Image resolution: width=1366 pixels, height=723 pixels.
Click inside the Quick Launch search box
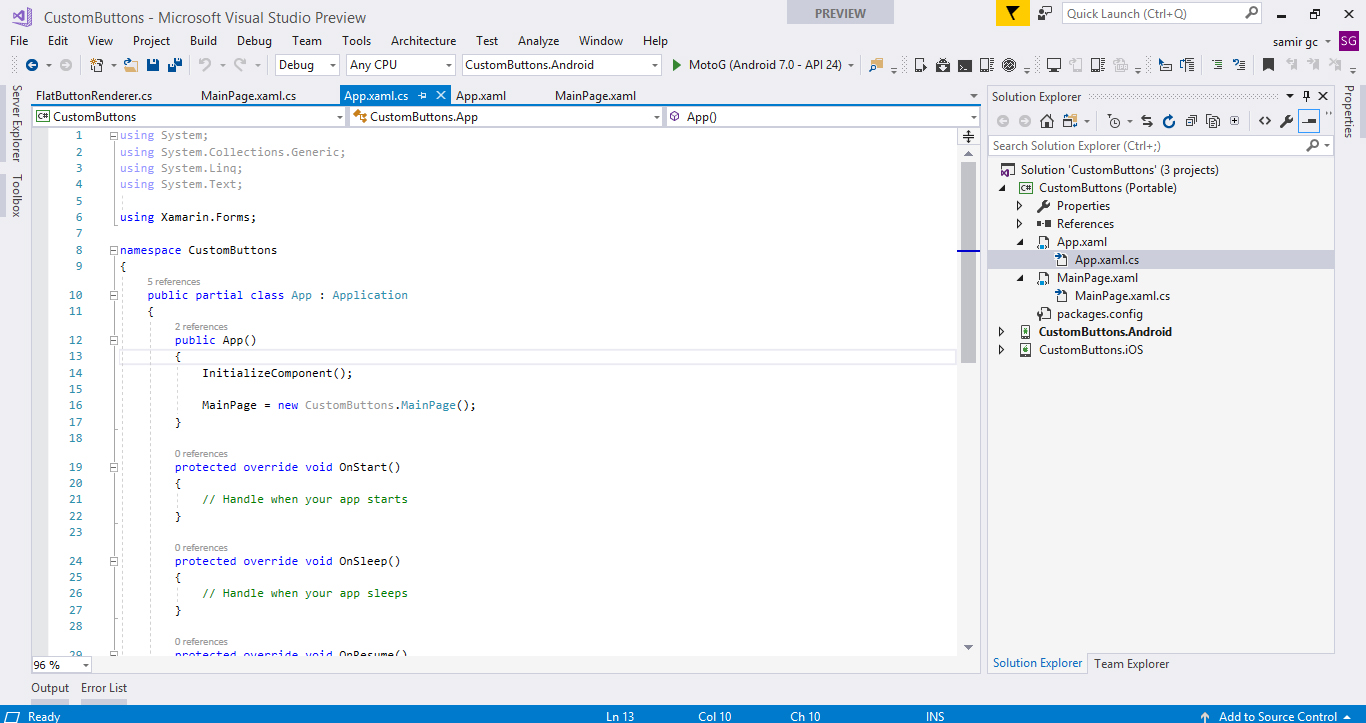pyautogui.click(x=1150, y=13)
